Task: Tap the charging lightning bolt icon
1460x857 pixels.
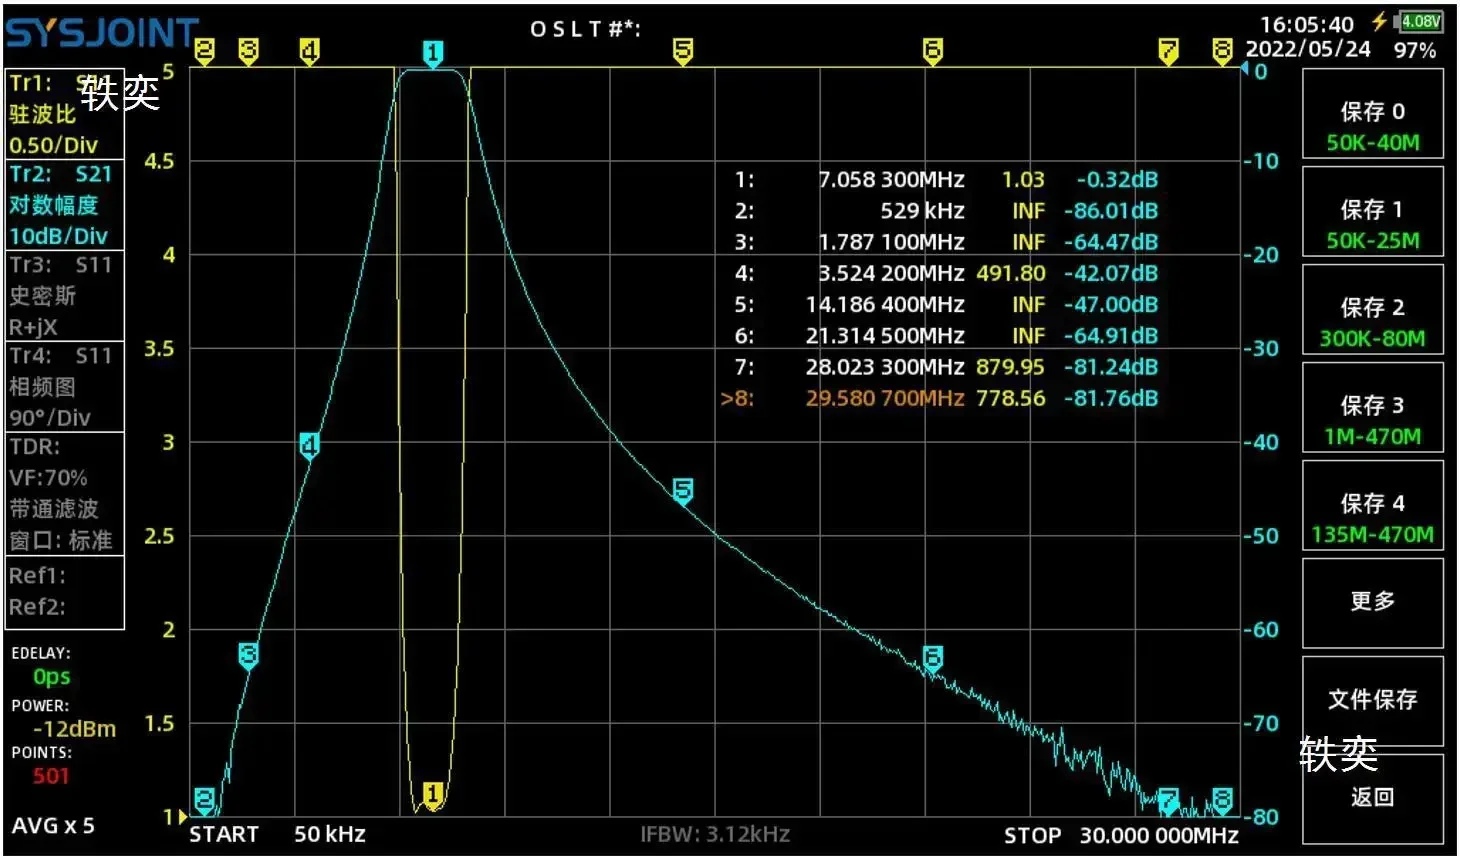Action: coord(1380,21)
